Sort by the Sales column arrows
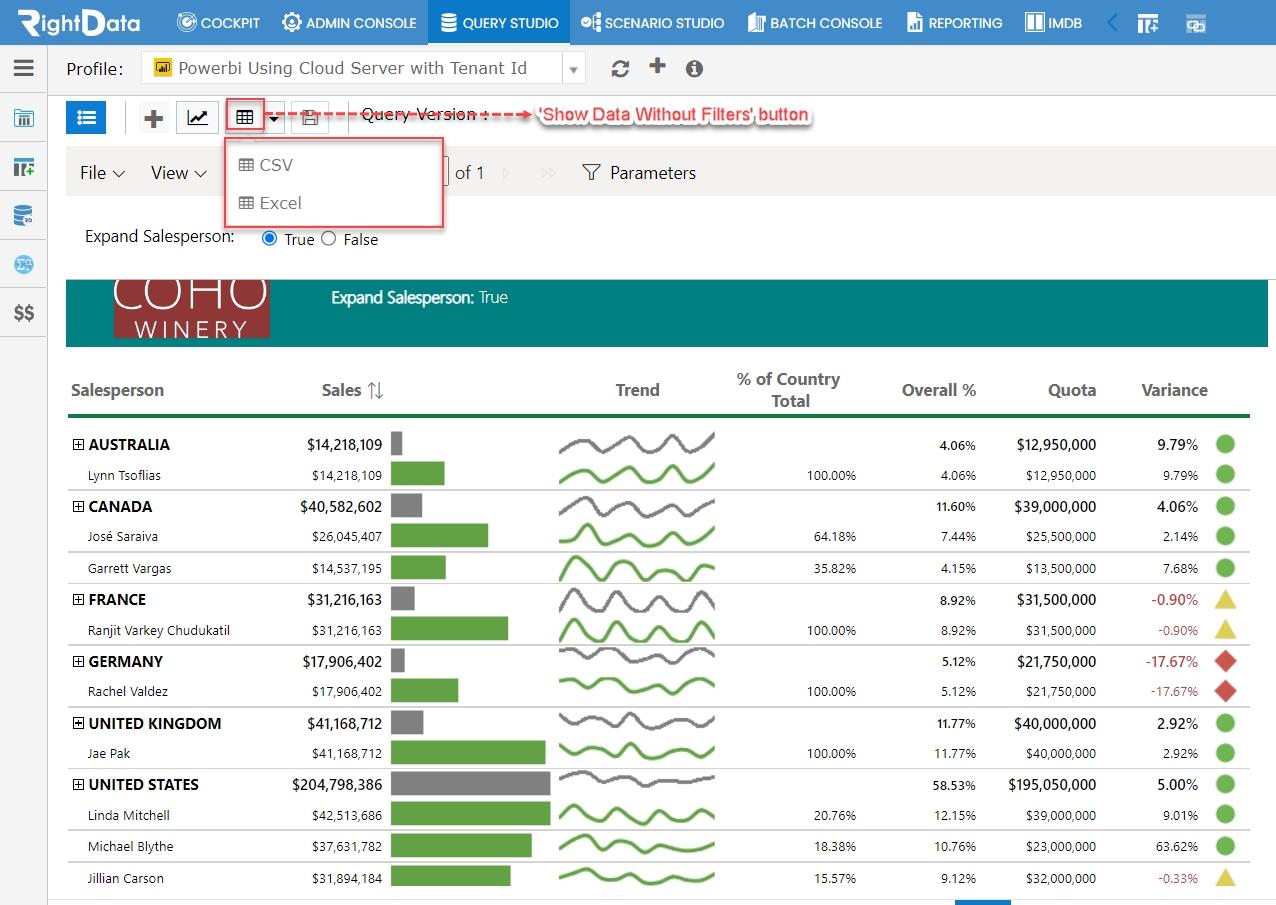The image size is (1276, 905). [x=376, y=391]
